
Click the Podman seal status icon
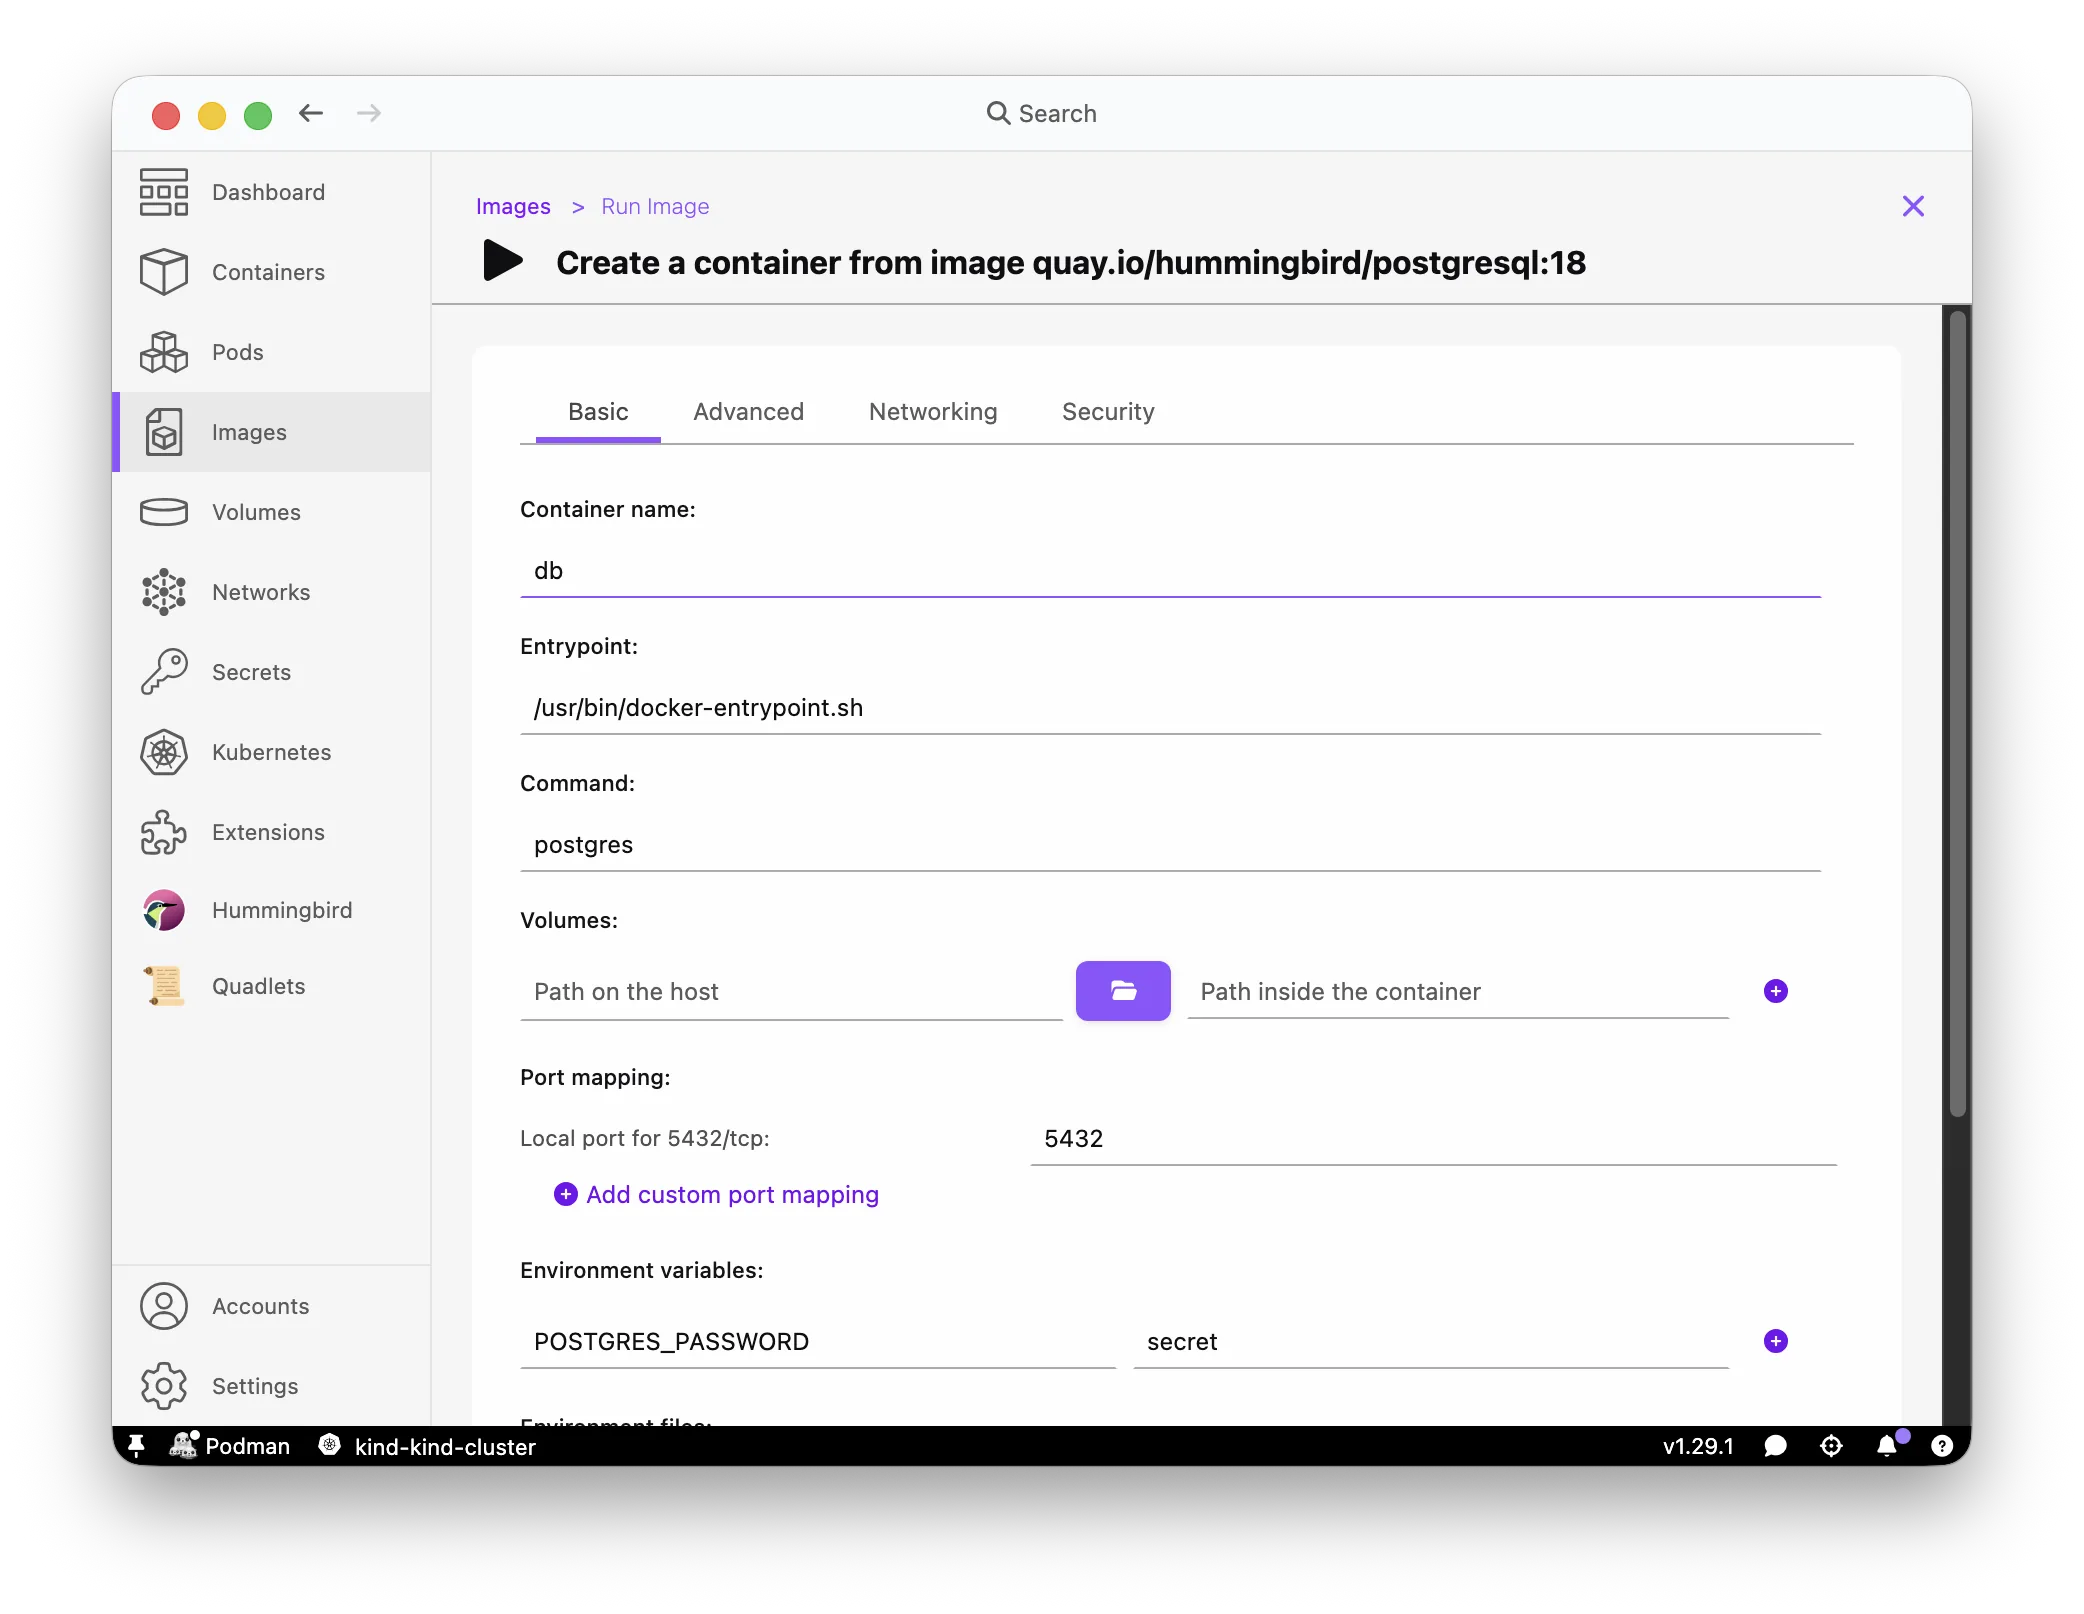(x=183, y=1446)
